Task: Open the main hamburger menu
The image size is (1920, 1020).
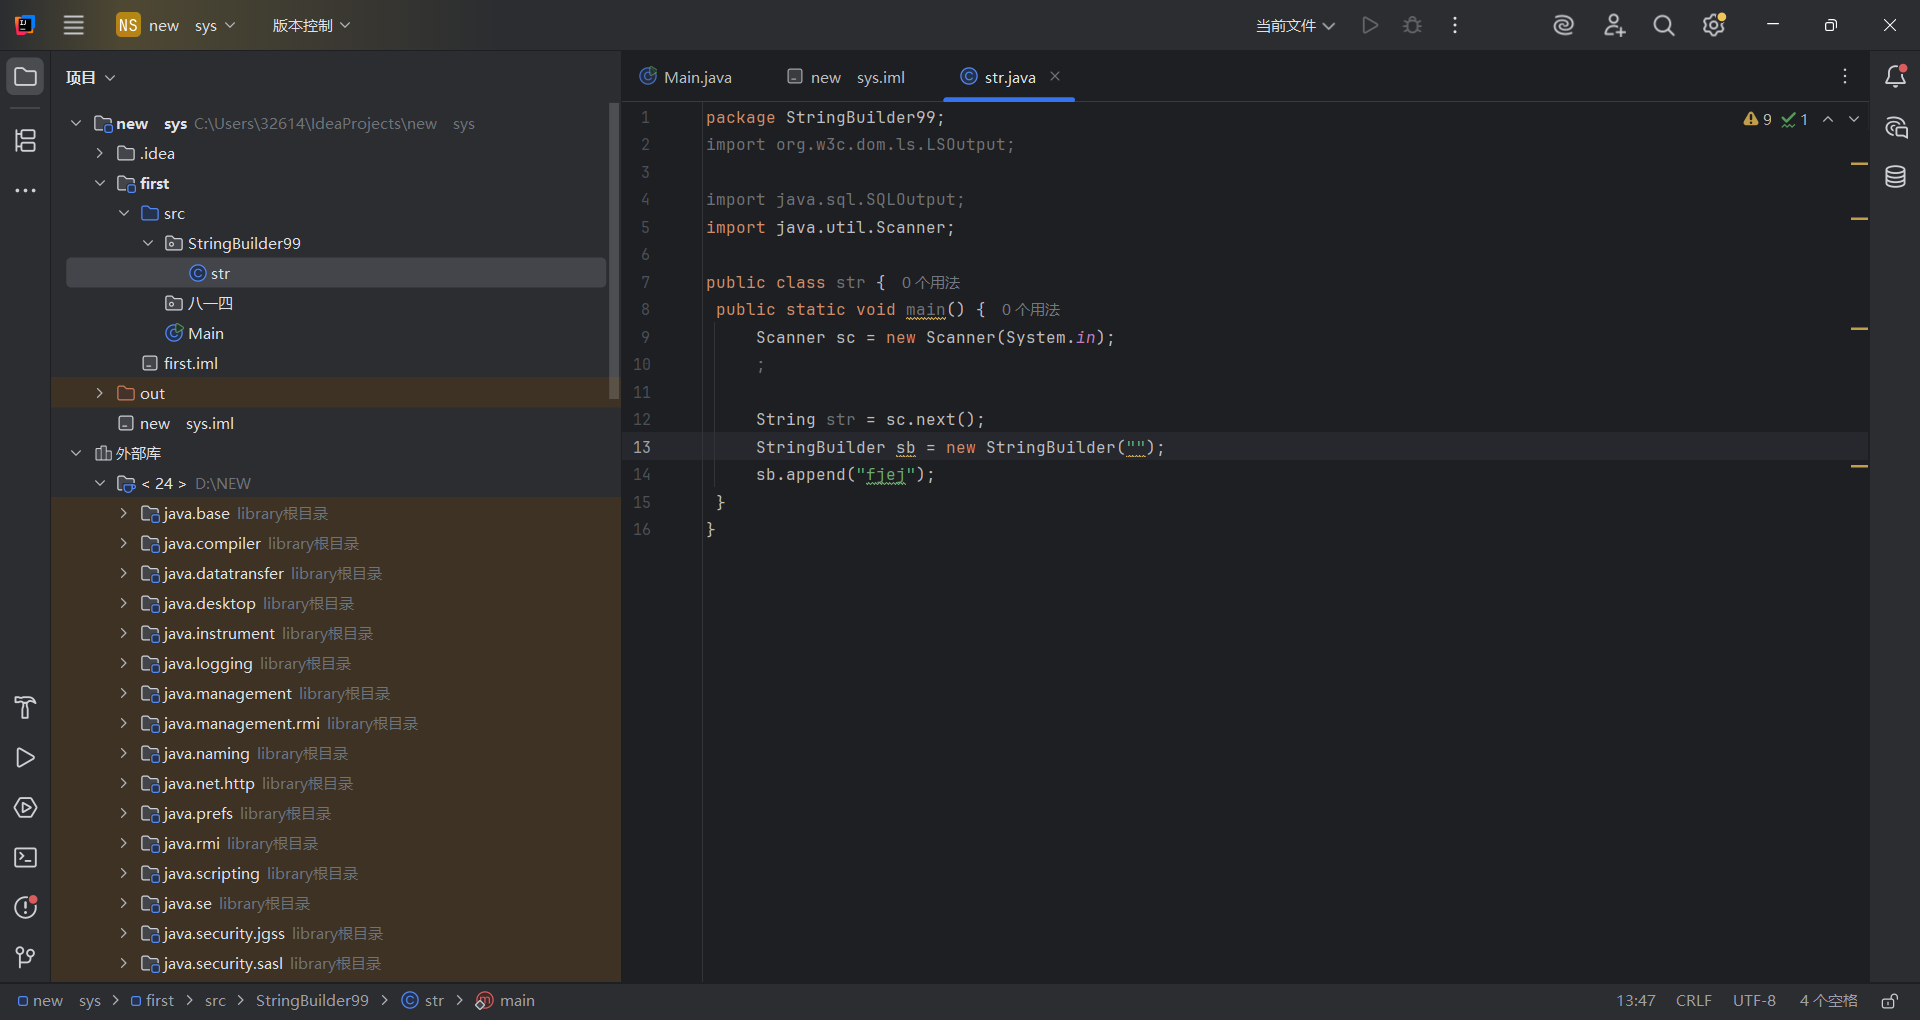Action: [x=74, y=26]
